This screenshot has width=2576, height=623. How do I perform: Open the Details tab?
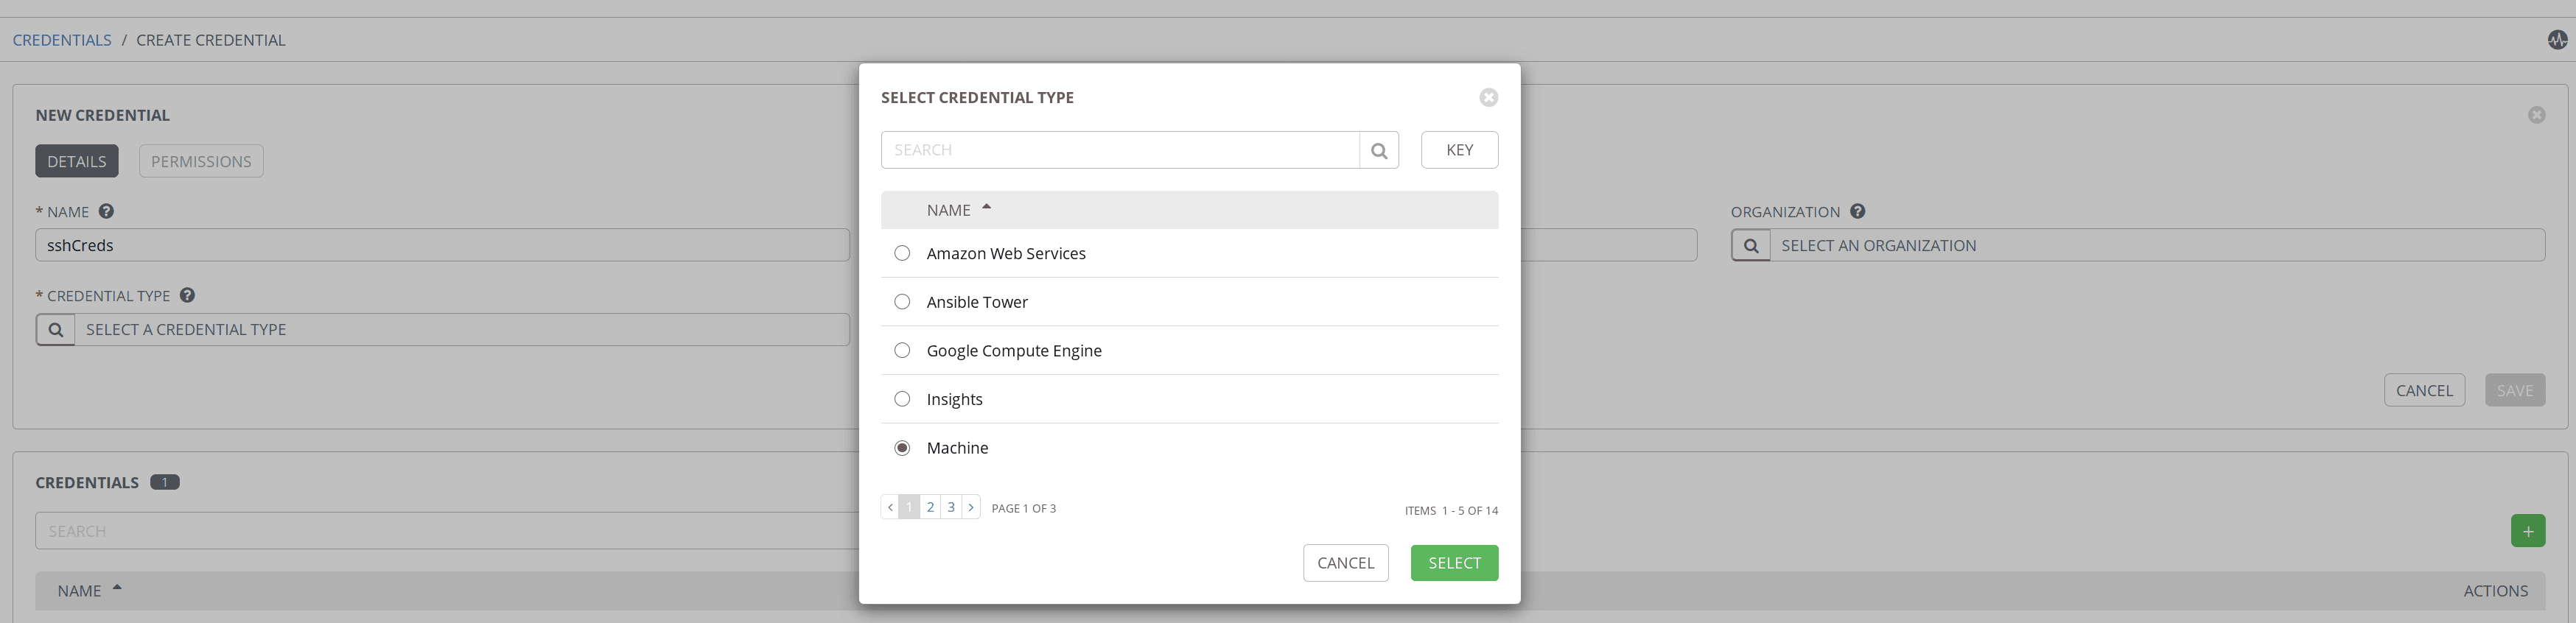77,161
